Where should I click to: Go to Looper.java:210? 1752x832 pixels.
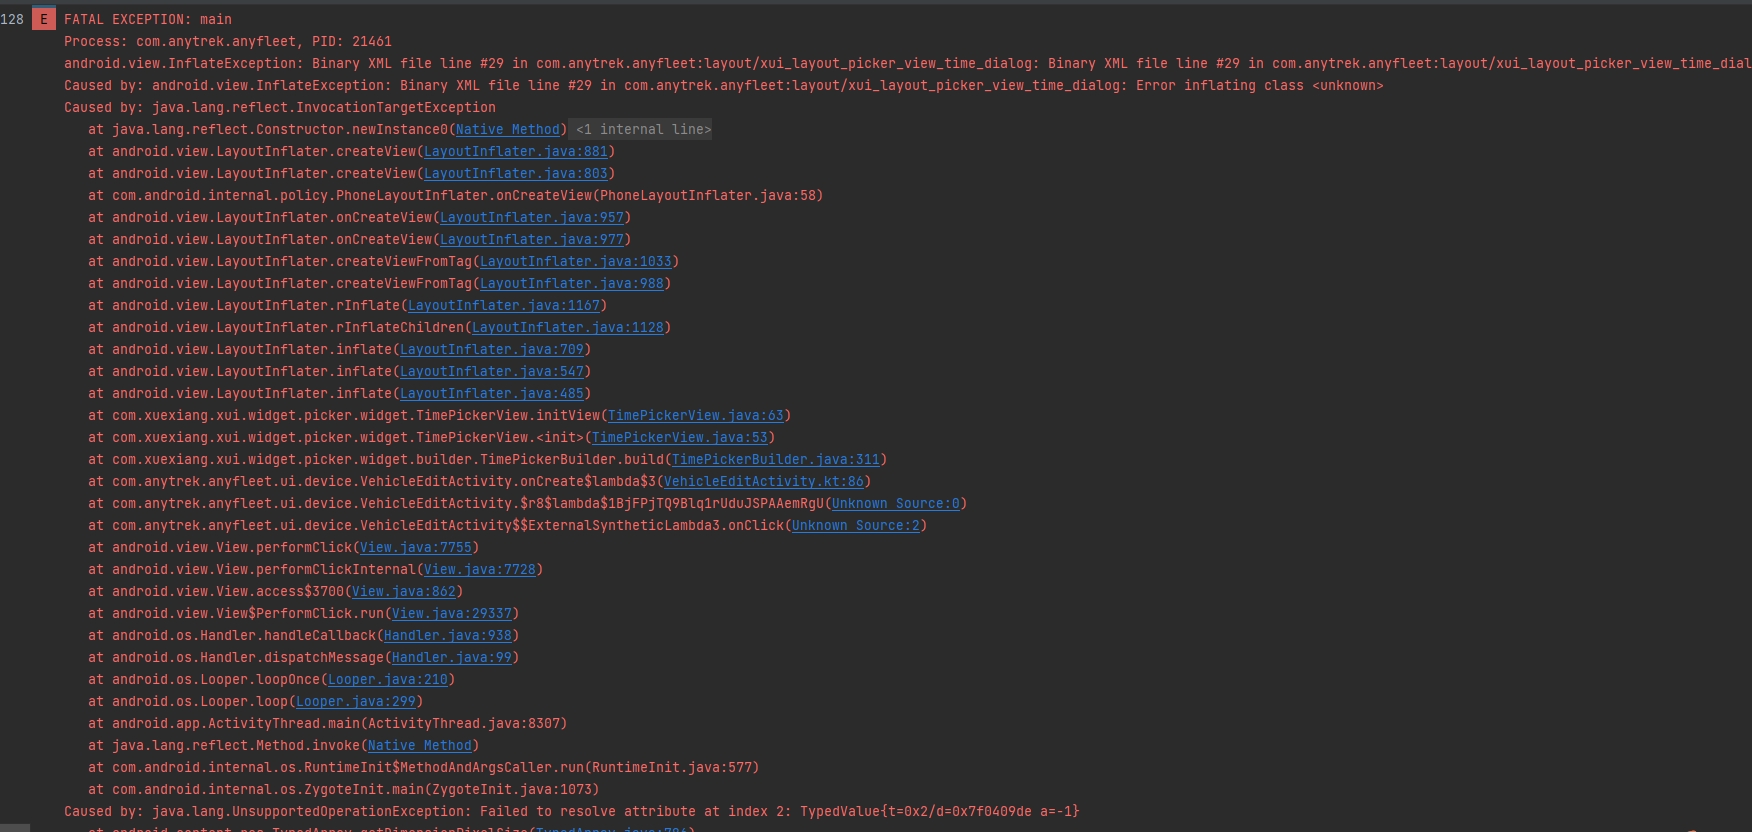[x=388, y=679]
